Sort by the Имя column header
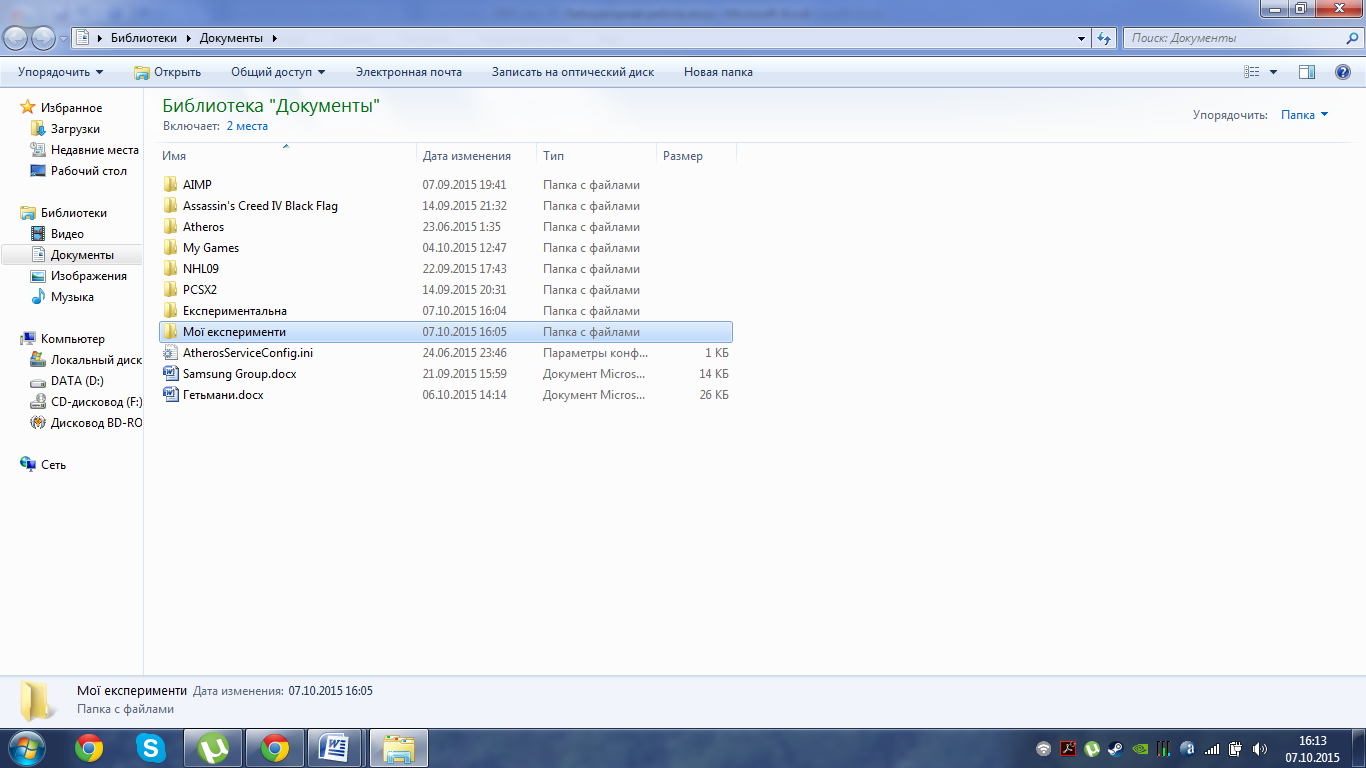The image size is (1366, 768). 288,156
